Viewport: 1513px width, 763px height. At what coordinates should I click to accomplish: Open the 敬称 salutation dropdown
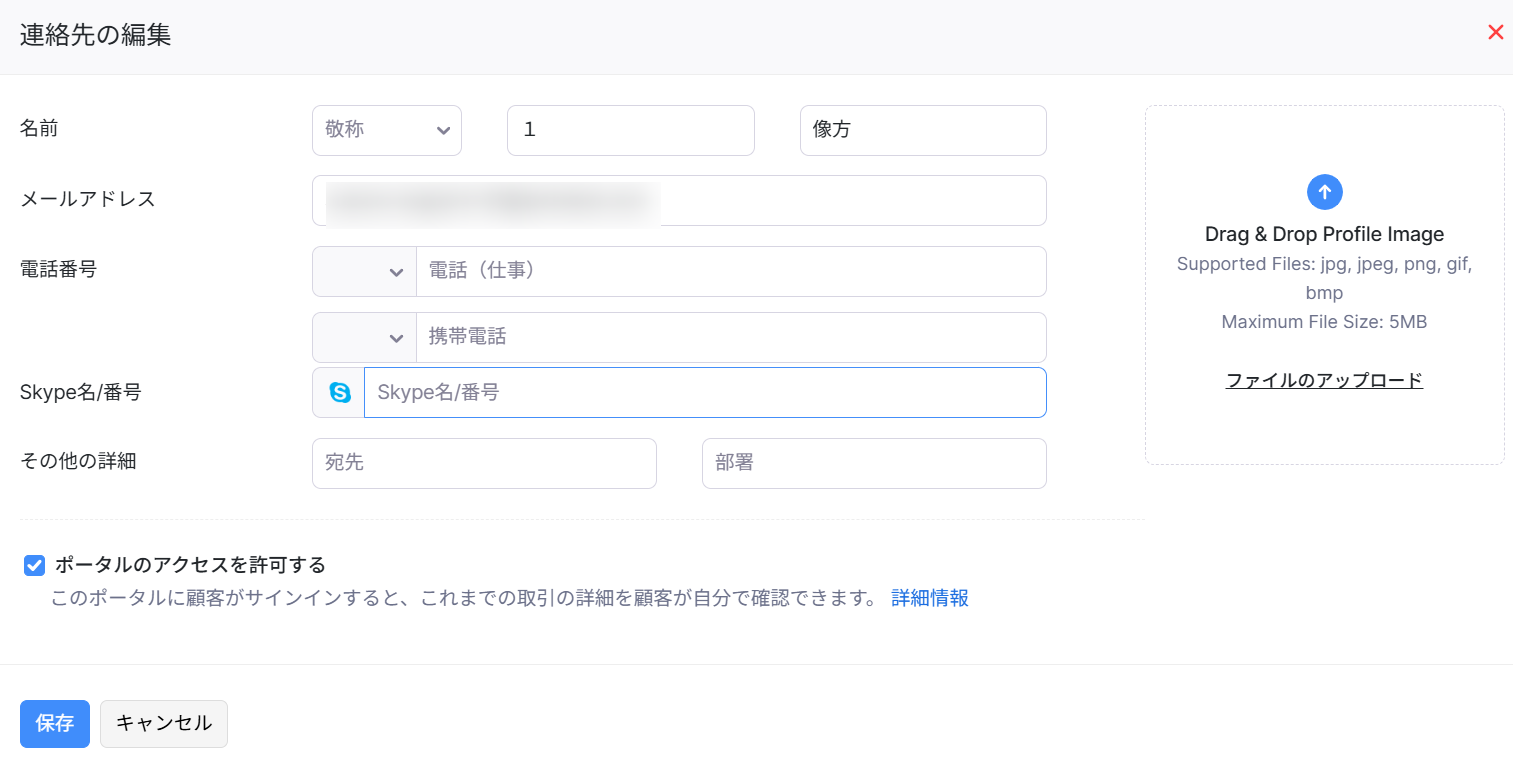point(387,131)
